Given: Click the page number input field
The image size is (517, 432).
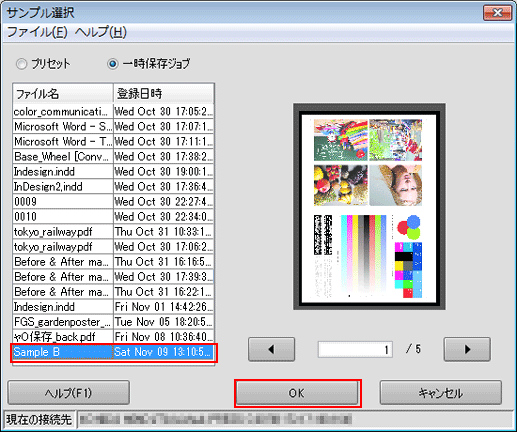Looking at the screenshot, I should coord(355,349).
